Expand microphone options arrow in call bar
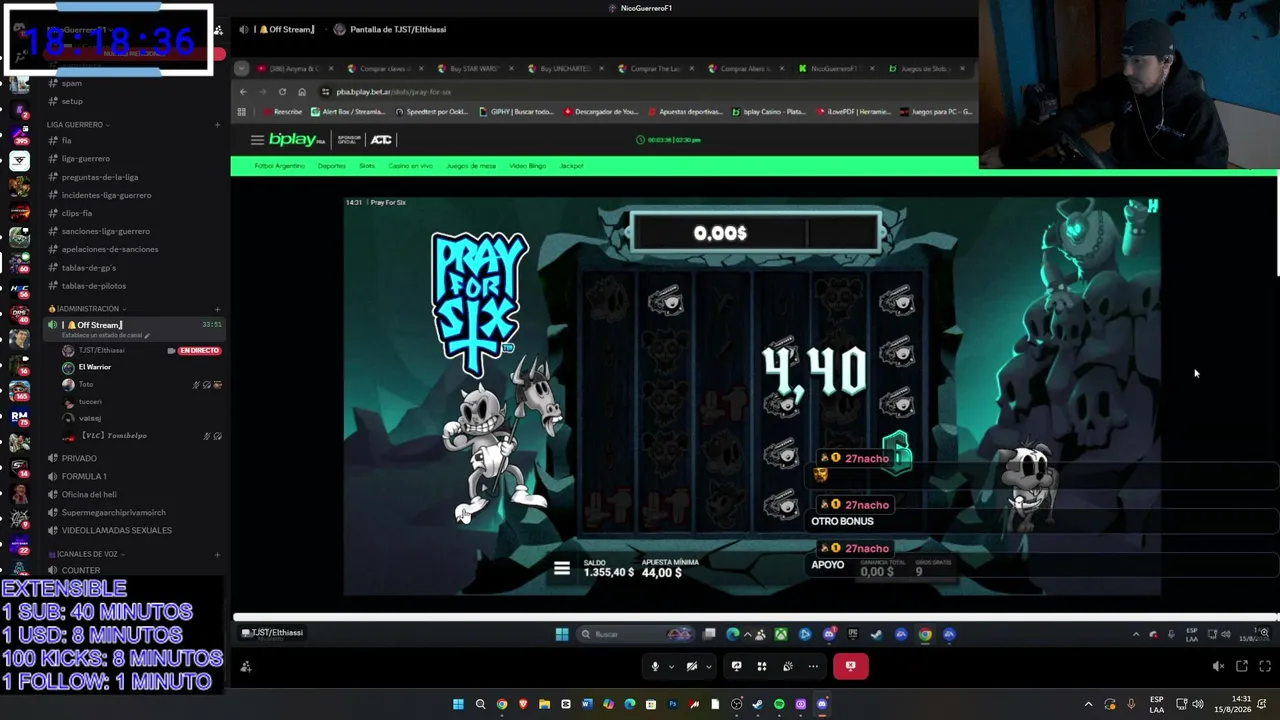 (671, 666)
